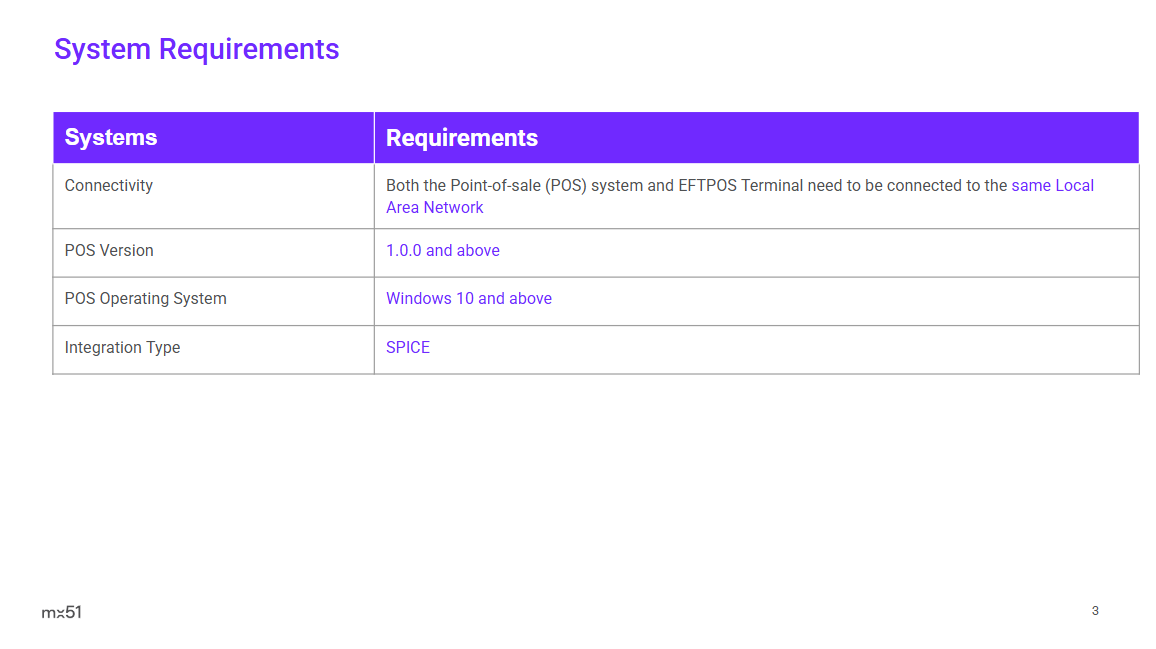Click the Requirements column header
The image size is (1156, 649).
click(x=461, y=138)
